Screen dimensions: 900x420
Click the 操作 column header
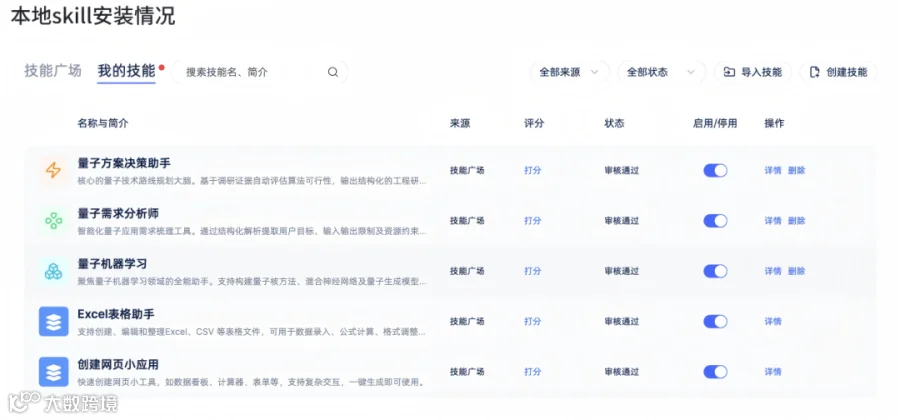pyautogui.click(x=774, y=123)
